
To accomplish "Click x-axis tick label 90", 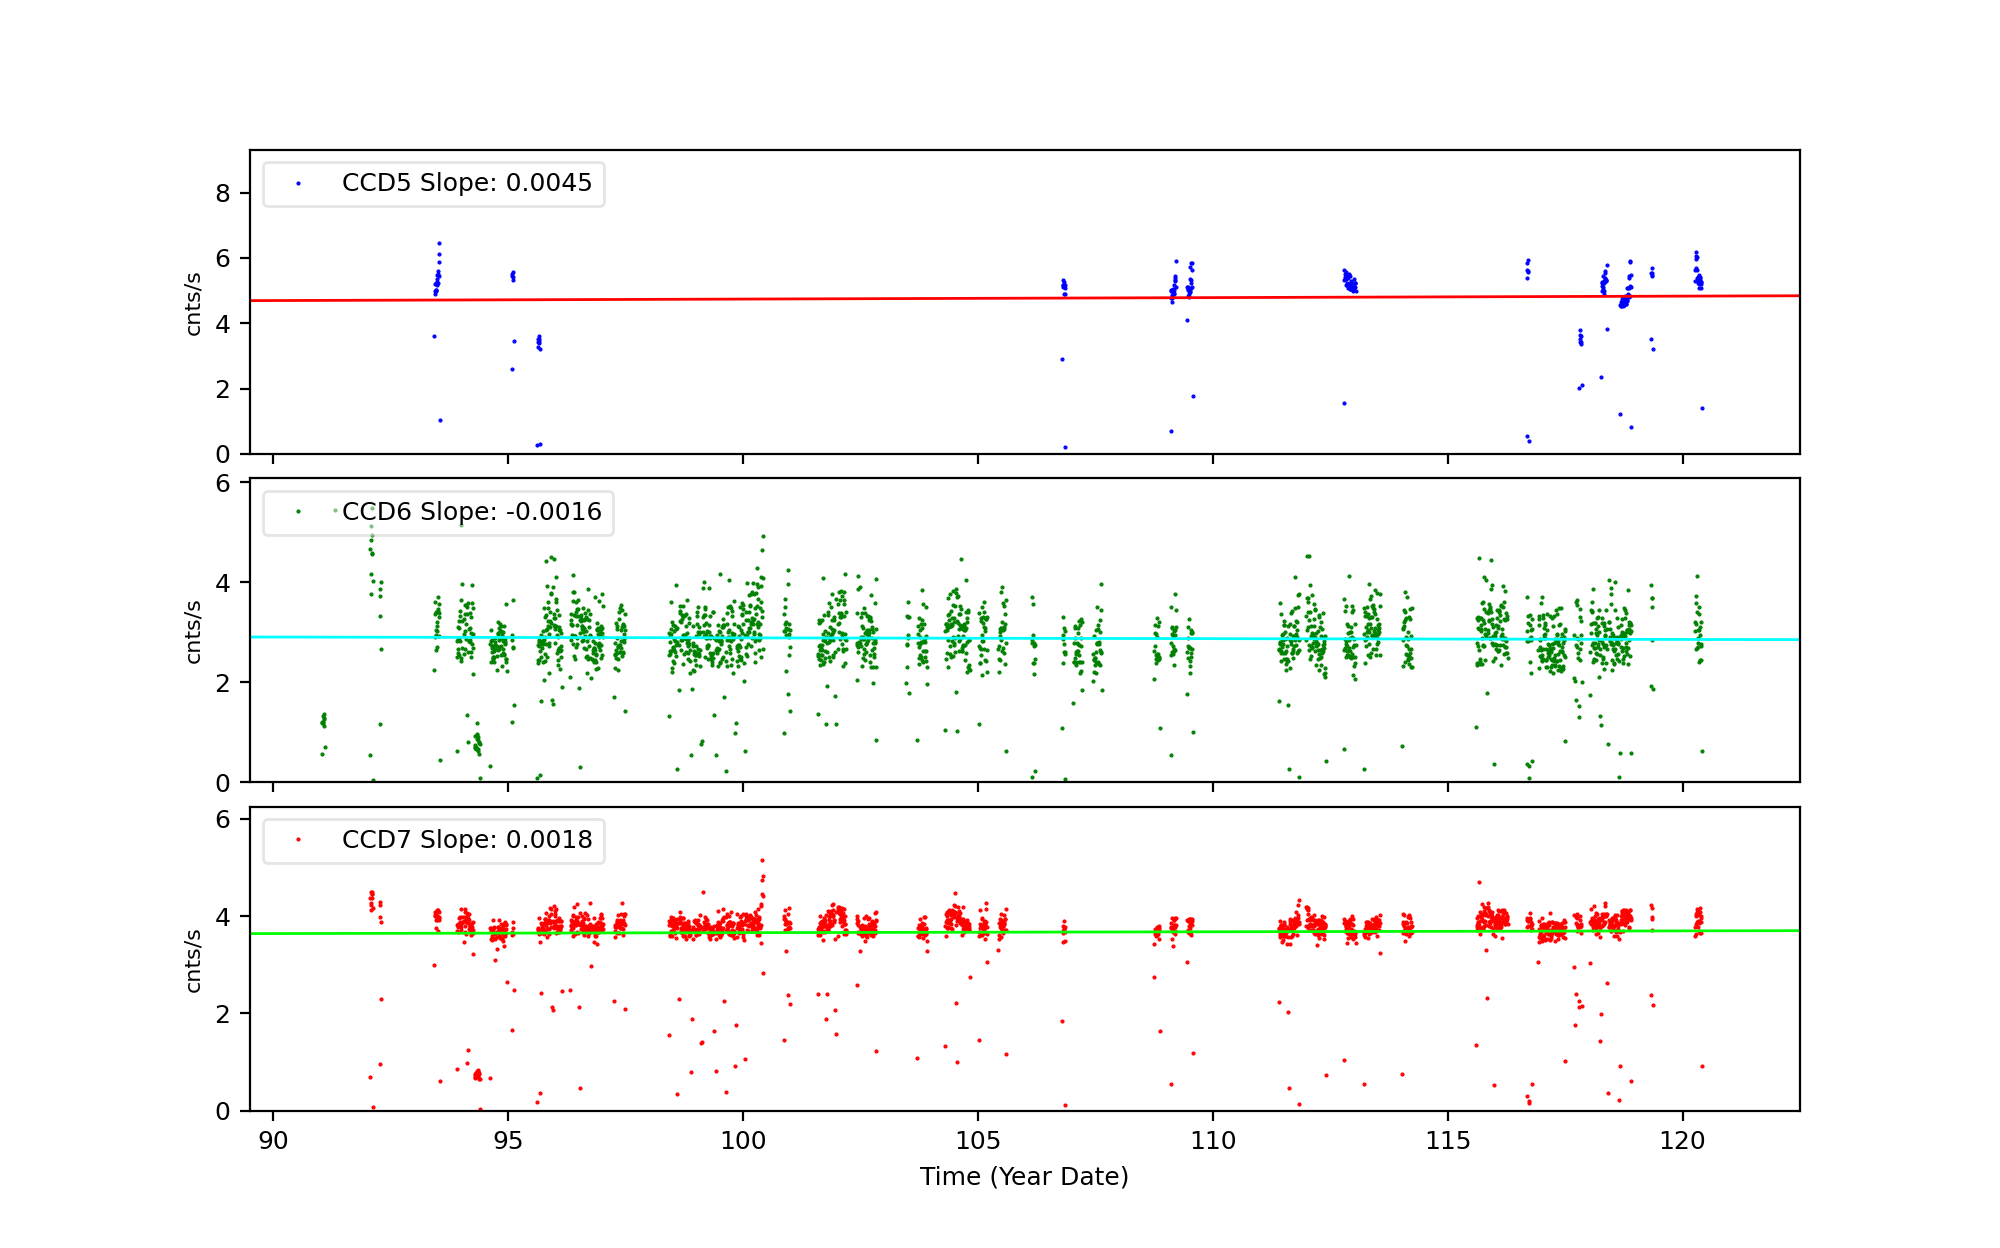I will pos(273,1141).
